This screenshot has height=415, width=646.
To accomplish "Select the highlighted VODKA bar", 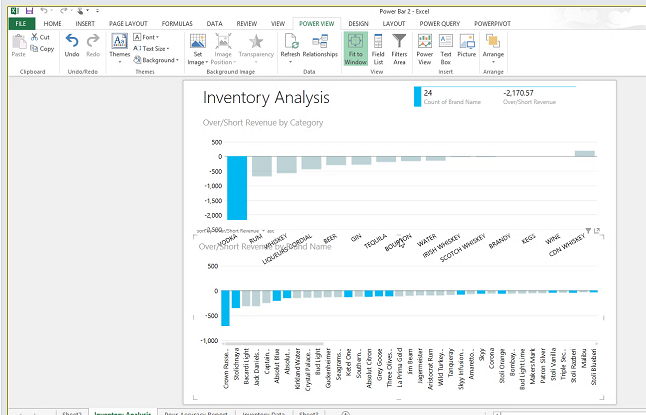I will 237,188.
